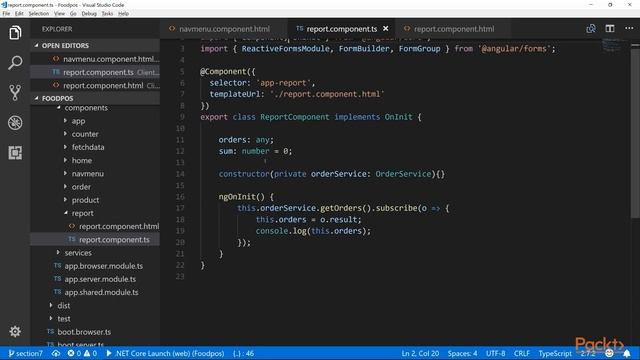
Task: Click the editor minimap
Action: click(x=611, y=45)
